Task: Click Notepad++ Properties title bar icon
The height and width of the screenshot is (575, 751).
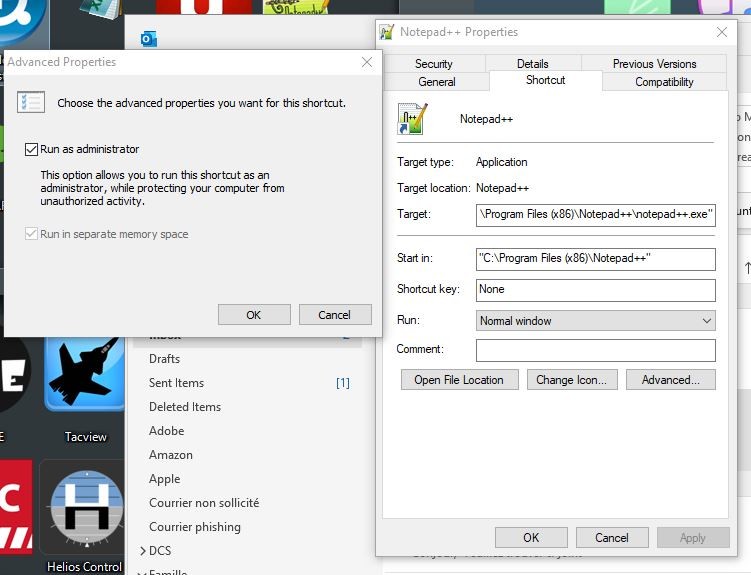Action: 387,32
